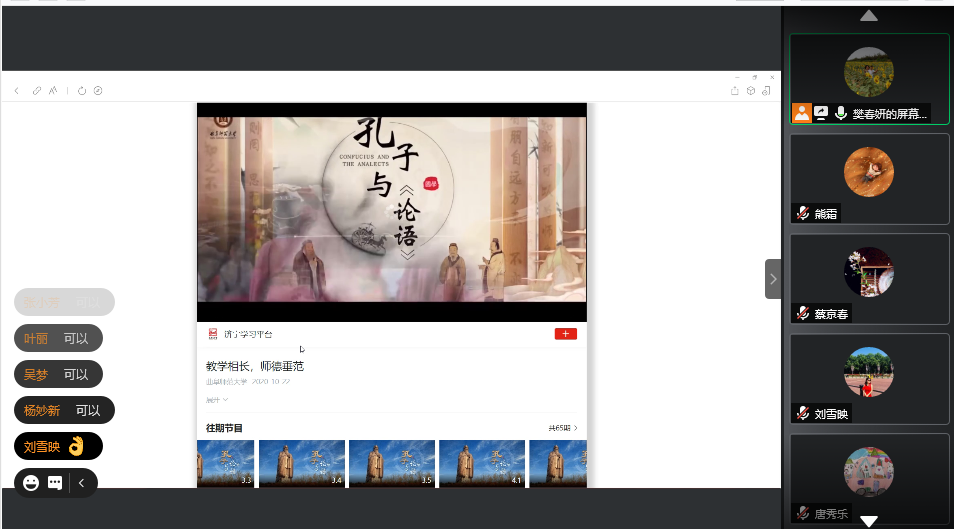
Task: Open the emoji reaction picker
Action: tap(31, 483)
